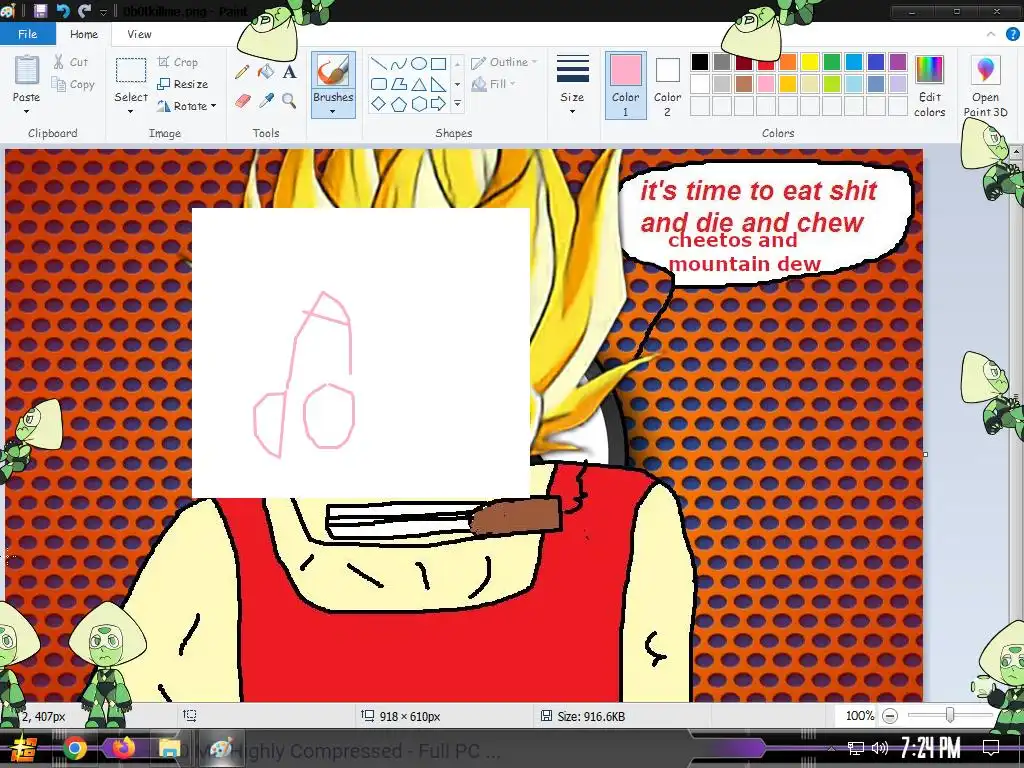Select the Text tool

(289, 71)
